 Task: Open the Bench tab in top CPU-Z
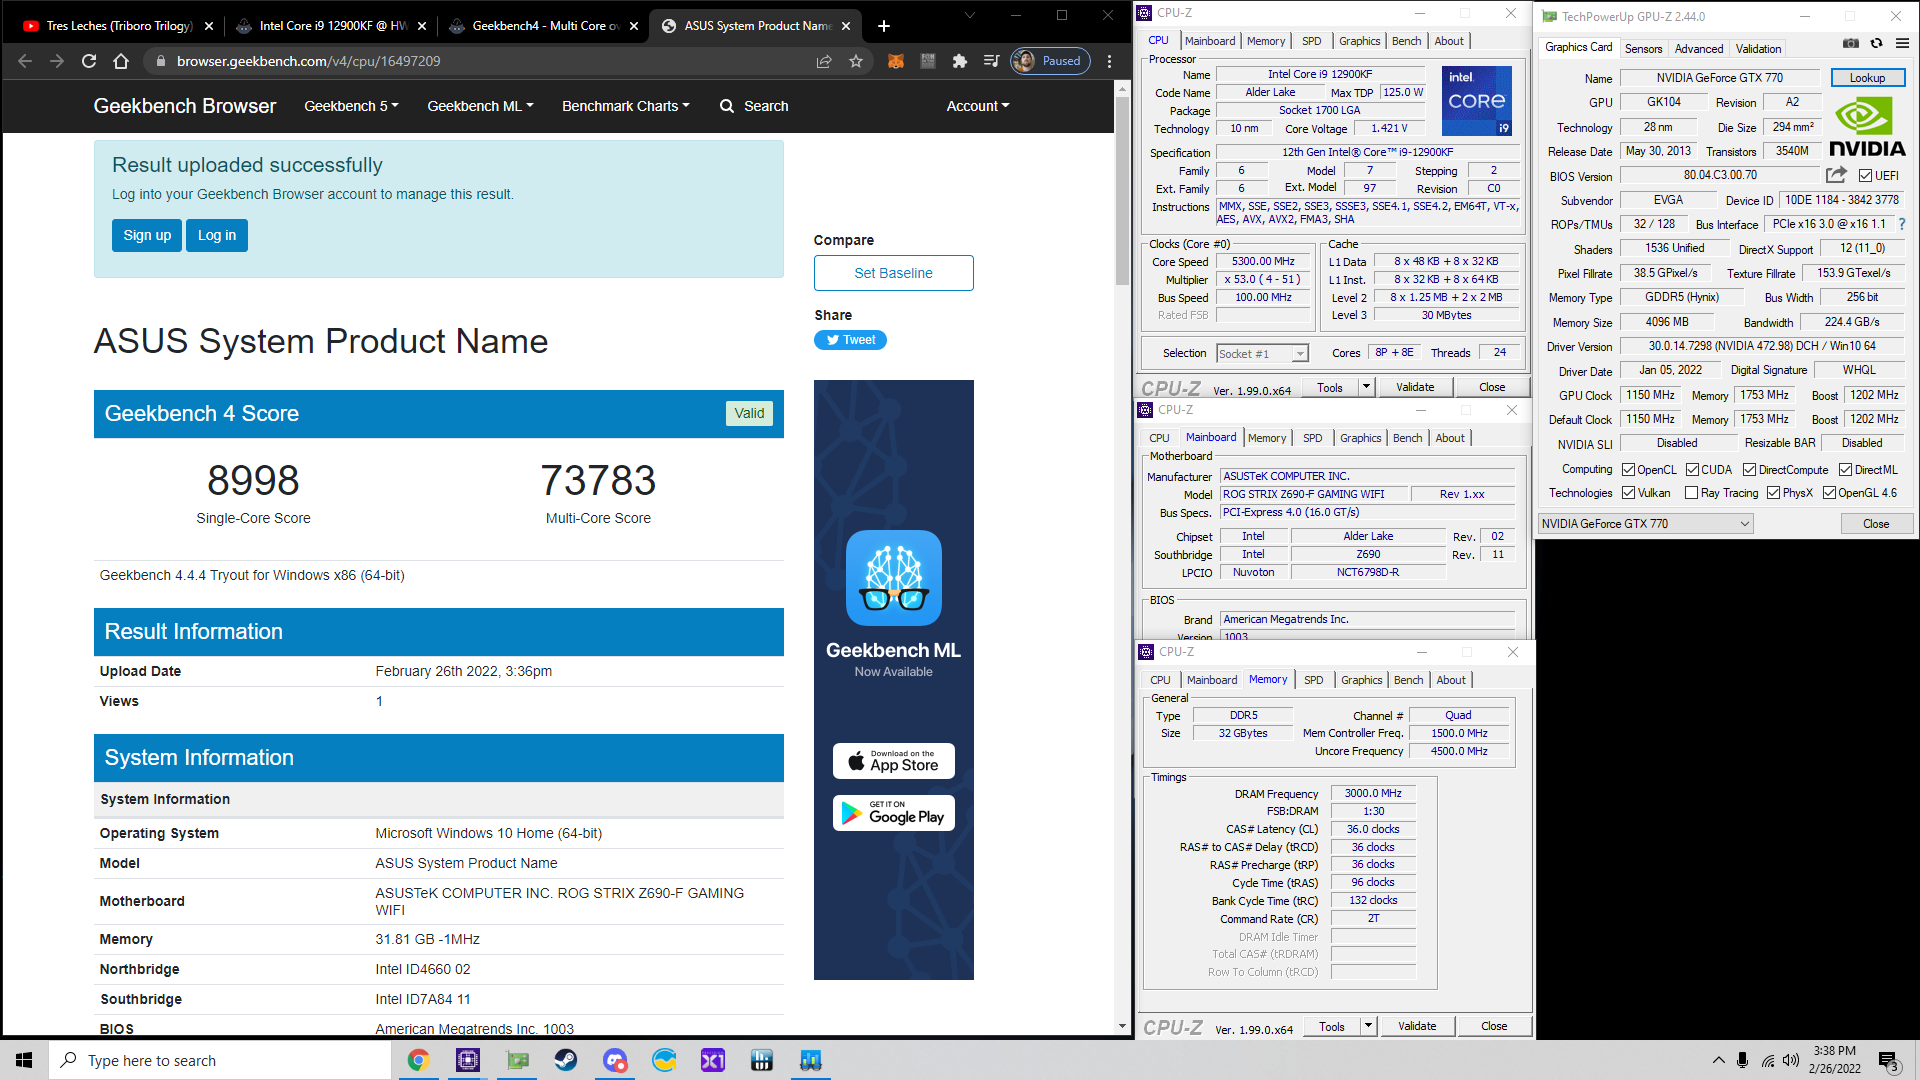(x=1406, y=41)
